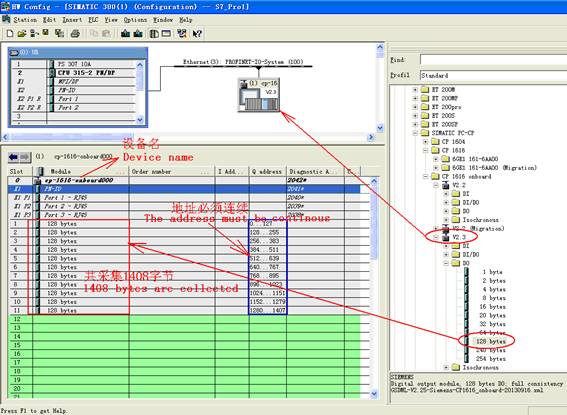The width and height of the screenshot is (567, 415).
Task: Click station view horizontal scrollbar right arrow
Action: 371,137
